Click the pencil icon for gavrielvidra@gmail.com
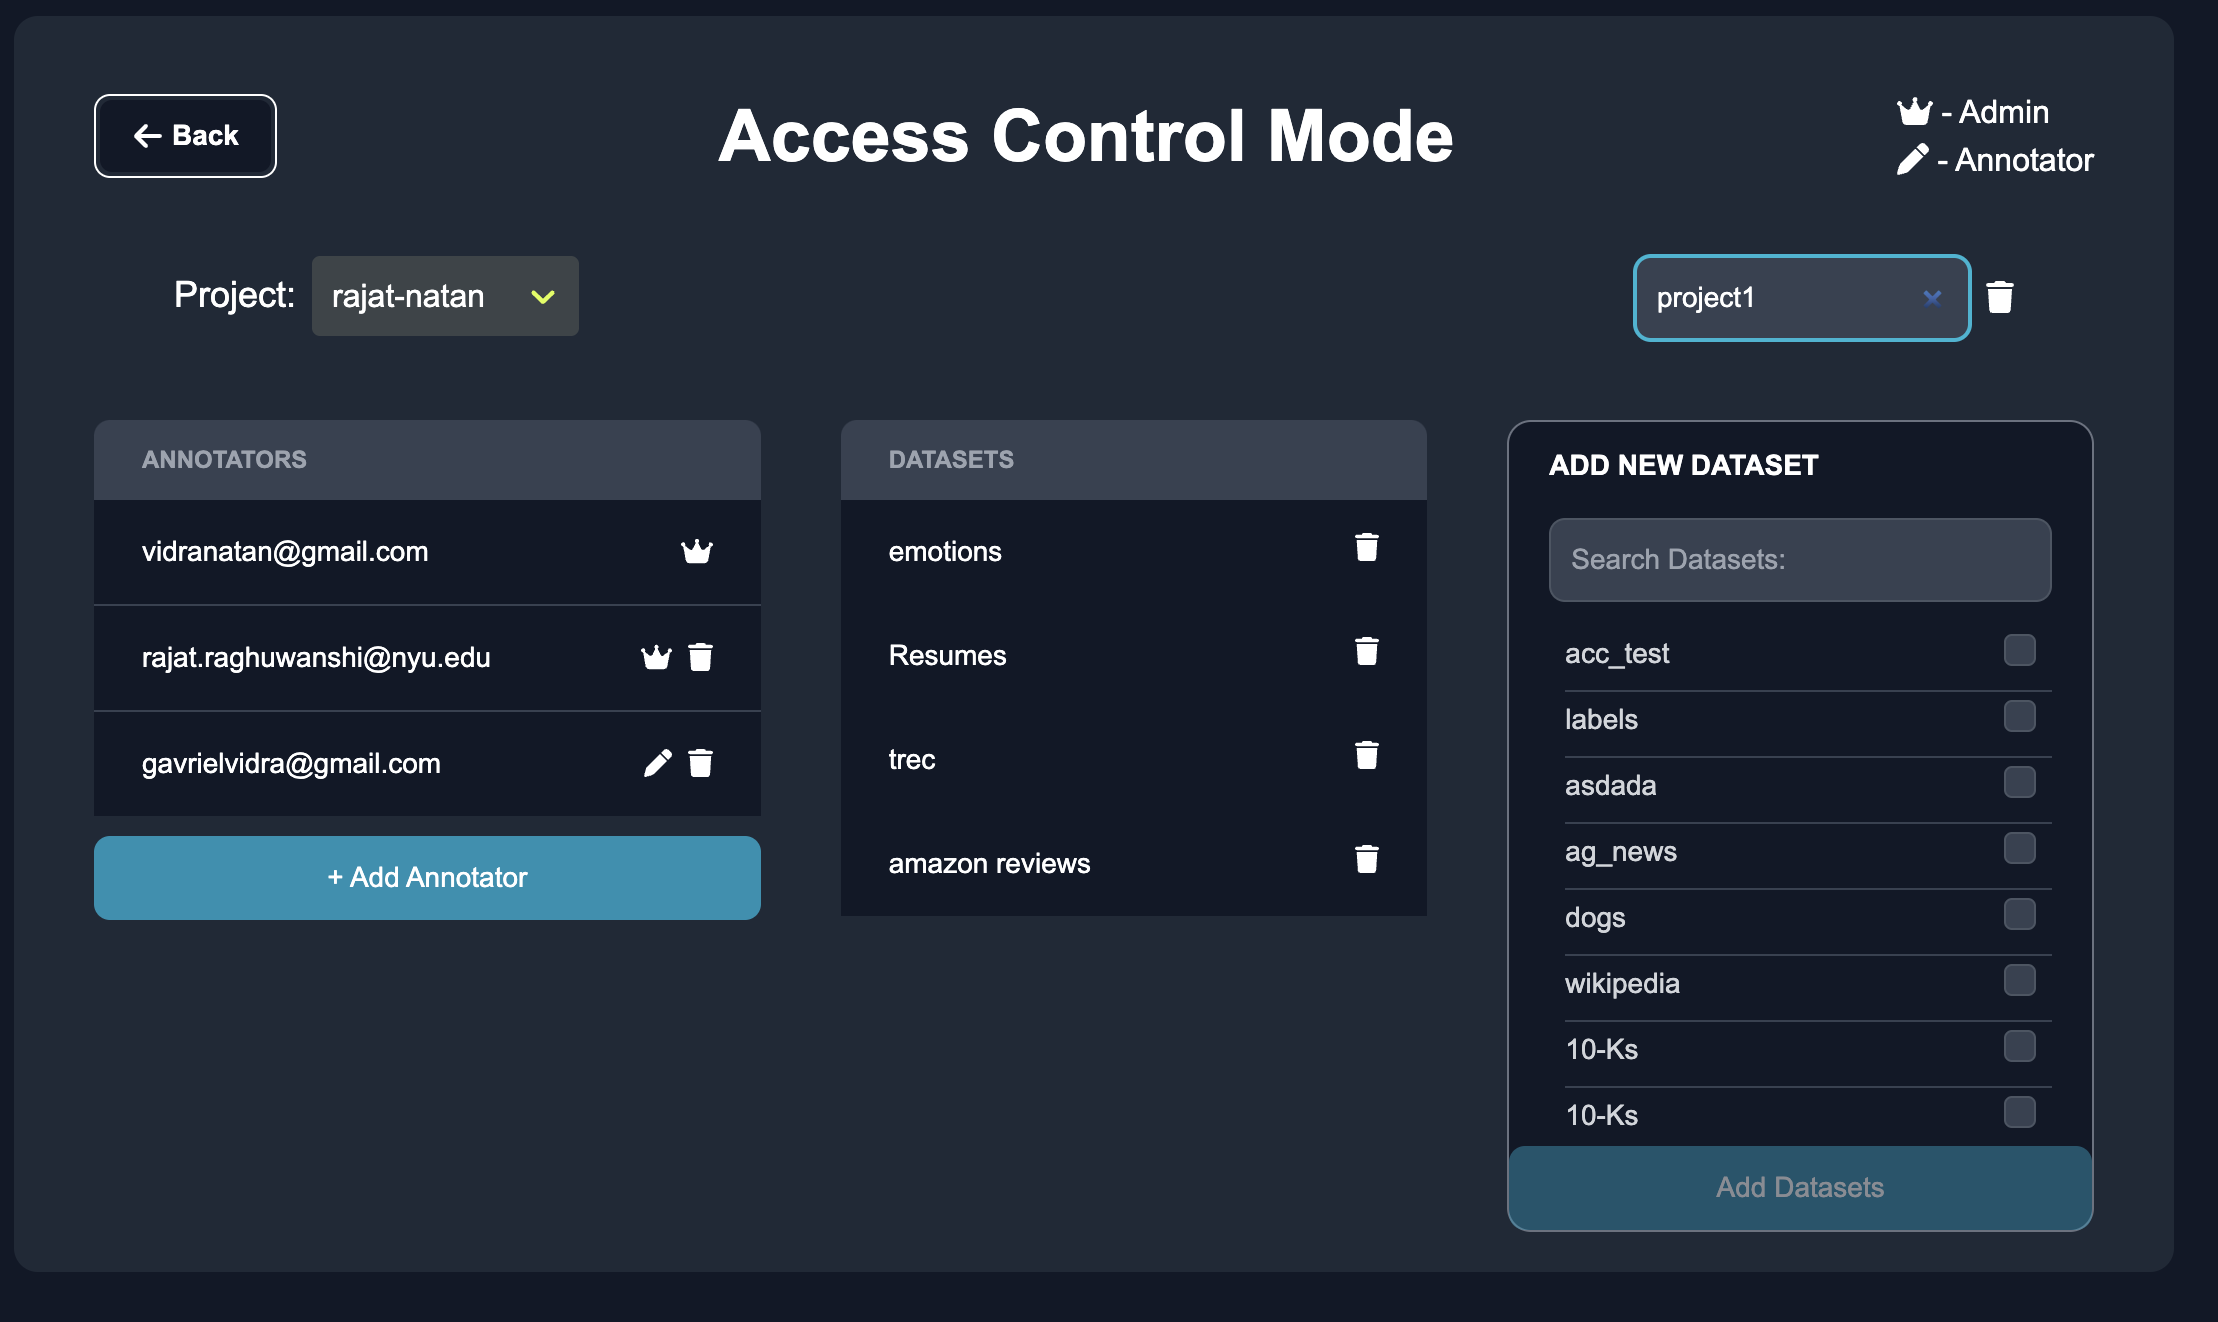Image resolution: width=2218 pixels, height=1322 pixels. click(657, 763)
